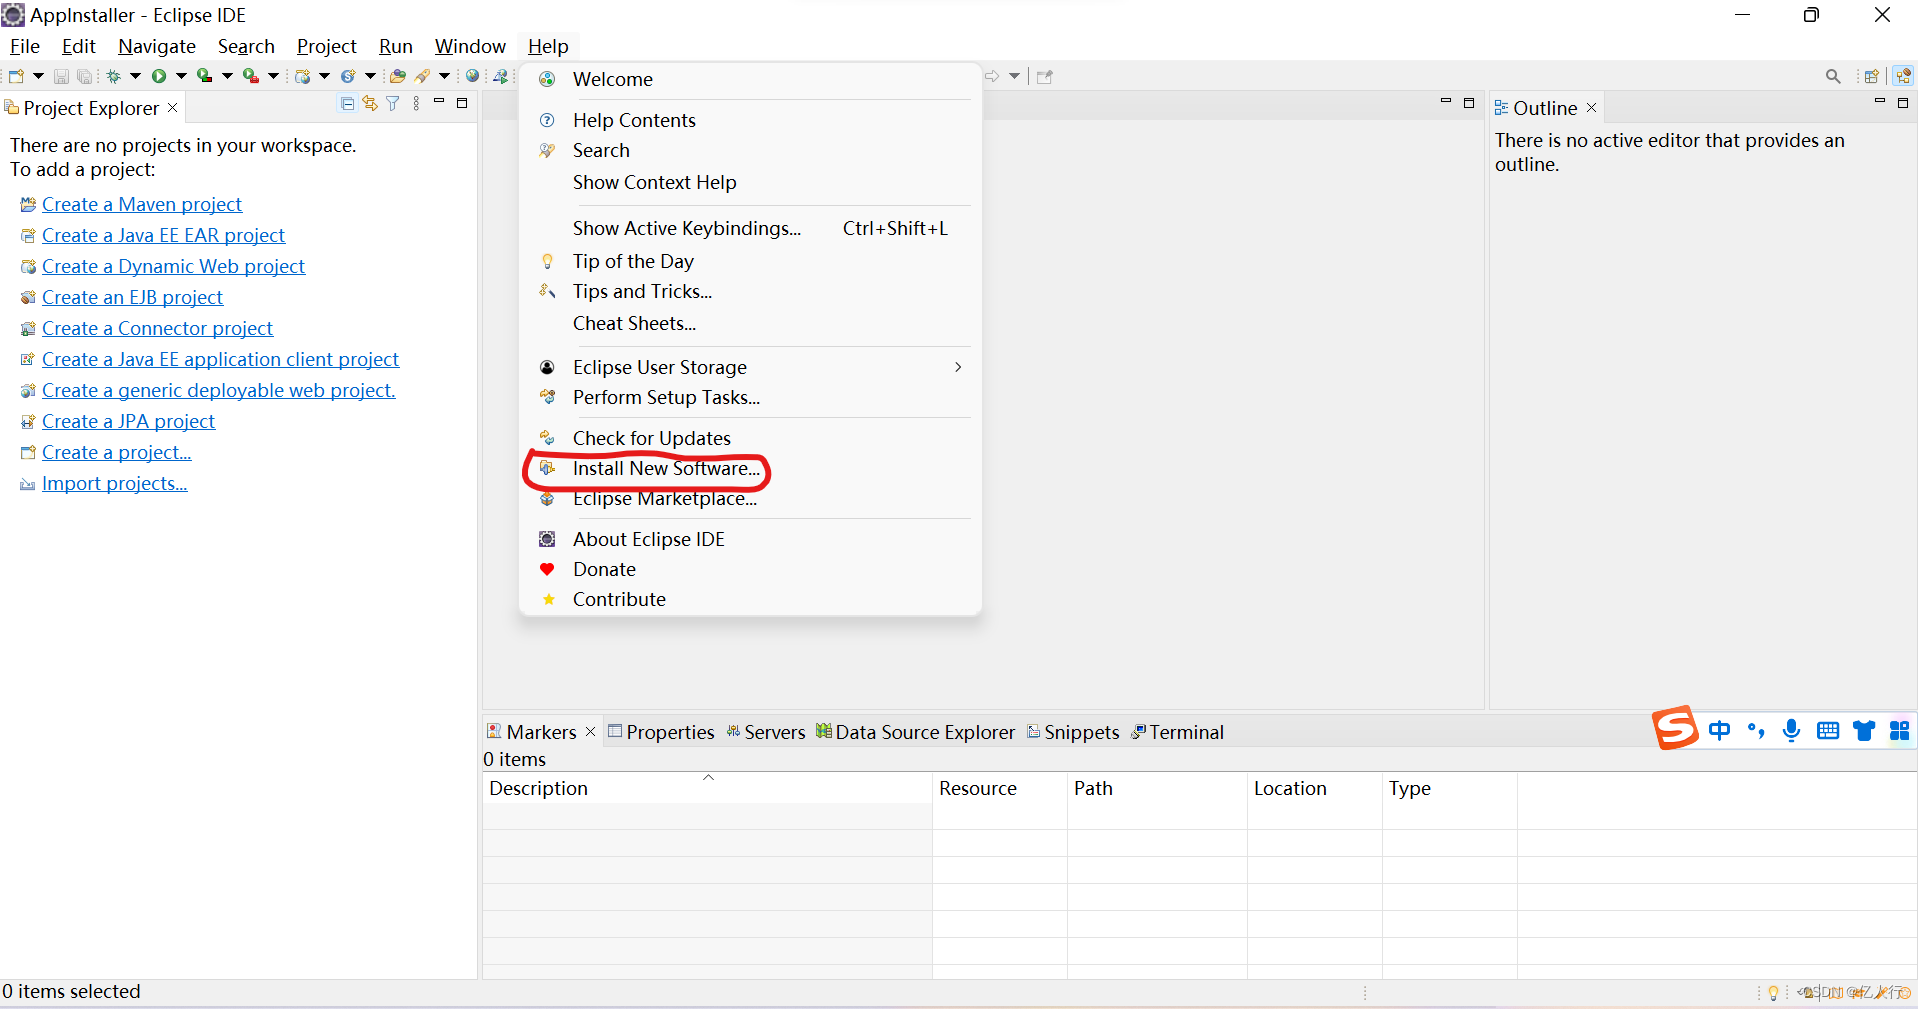The image size is (1918, 1009).
Task: Click the External Tools run icon
Action: [x=250, y=76]
